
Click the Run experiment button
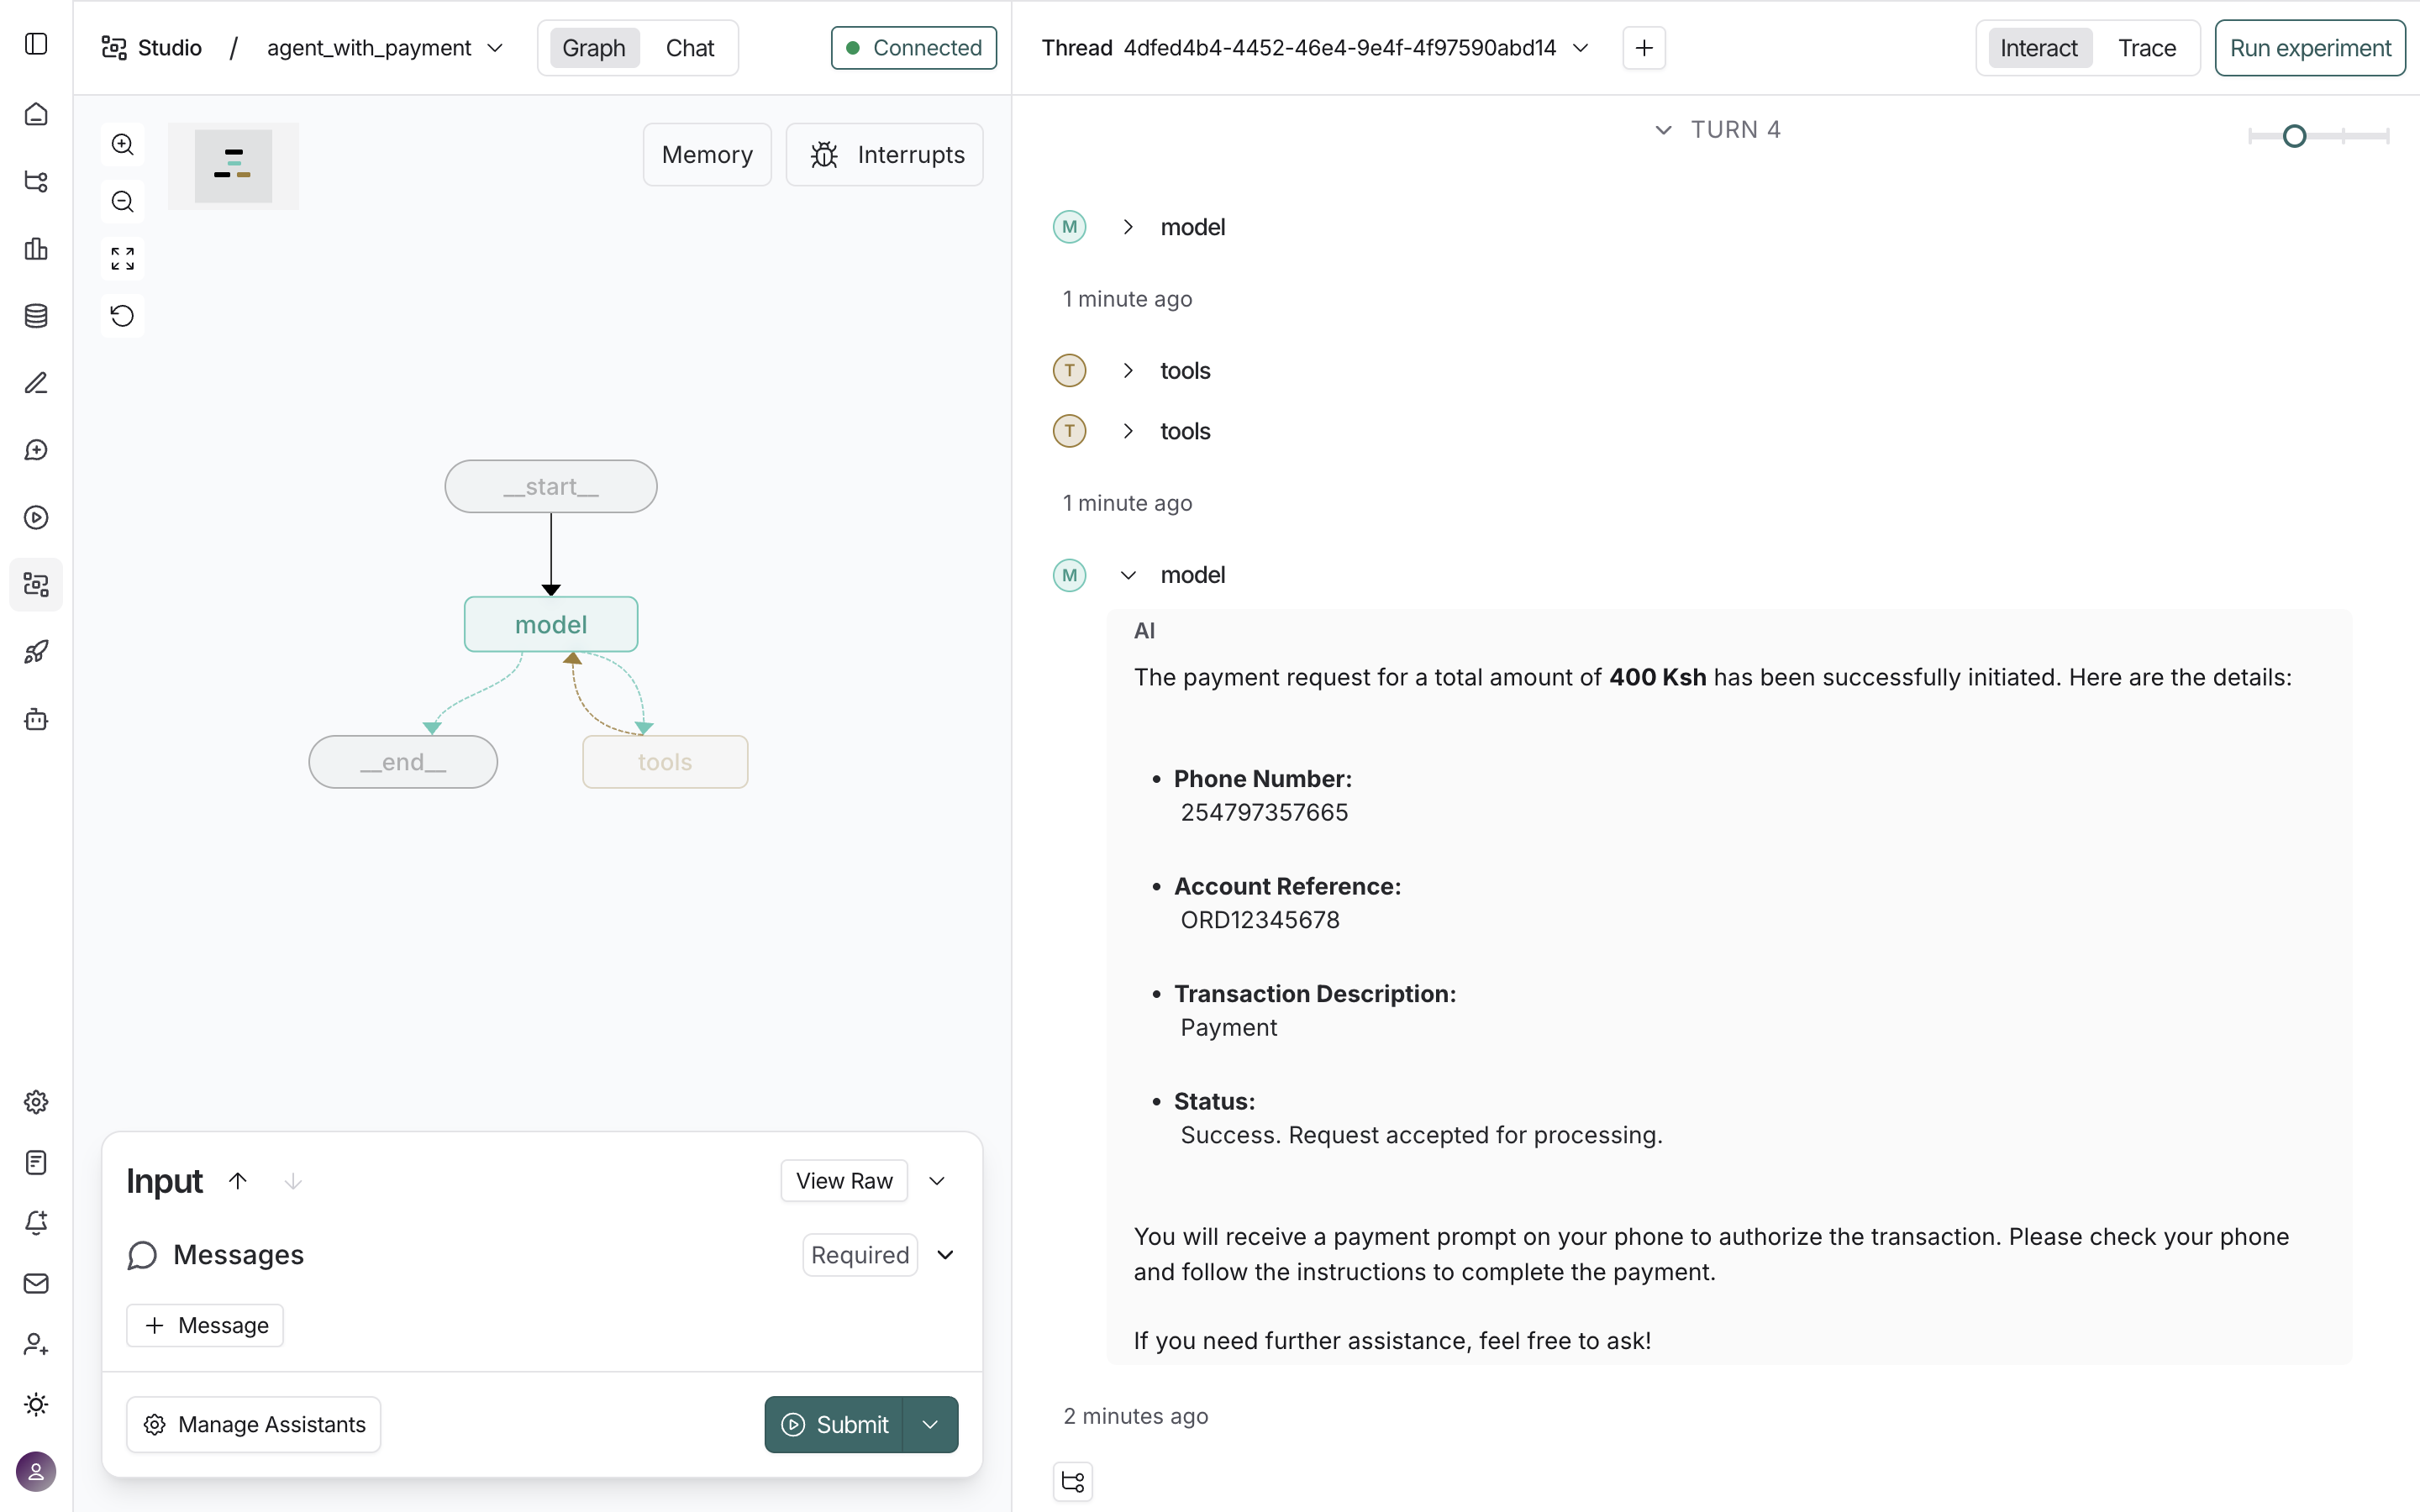pyautogui.click(x=2310, y=47)
